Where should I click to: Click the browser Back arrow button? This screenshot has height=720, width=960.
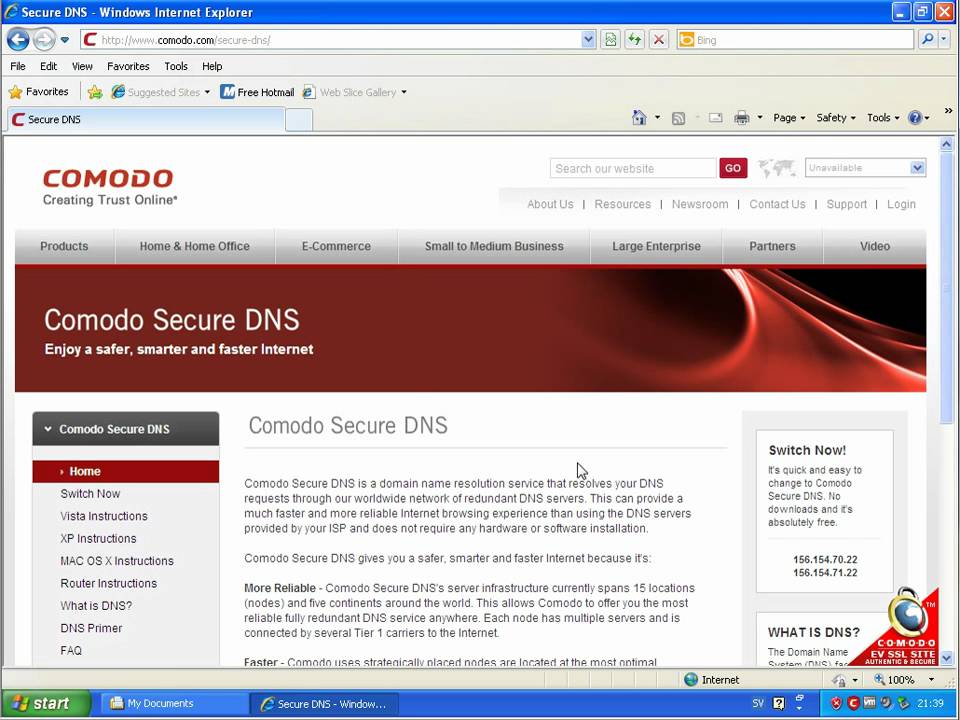click(x=18, y=40)
